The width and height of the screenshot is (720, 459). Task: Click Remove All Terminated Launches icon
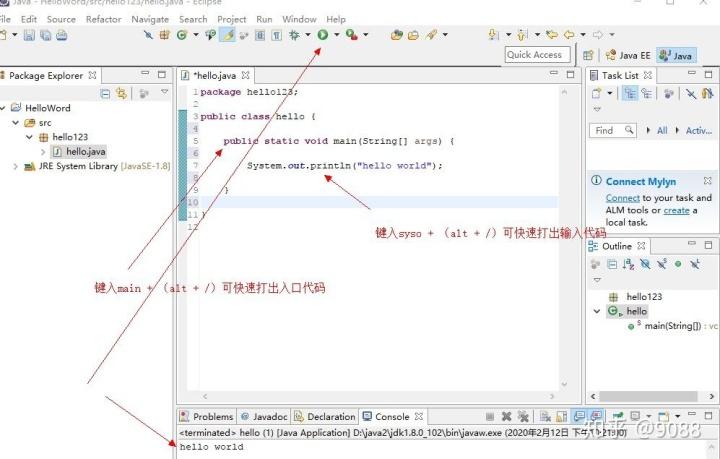coord(523,416)
